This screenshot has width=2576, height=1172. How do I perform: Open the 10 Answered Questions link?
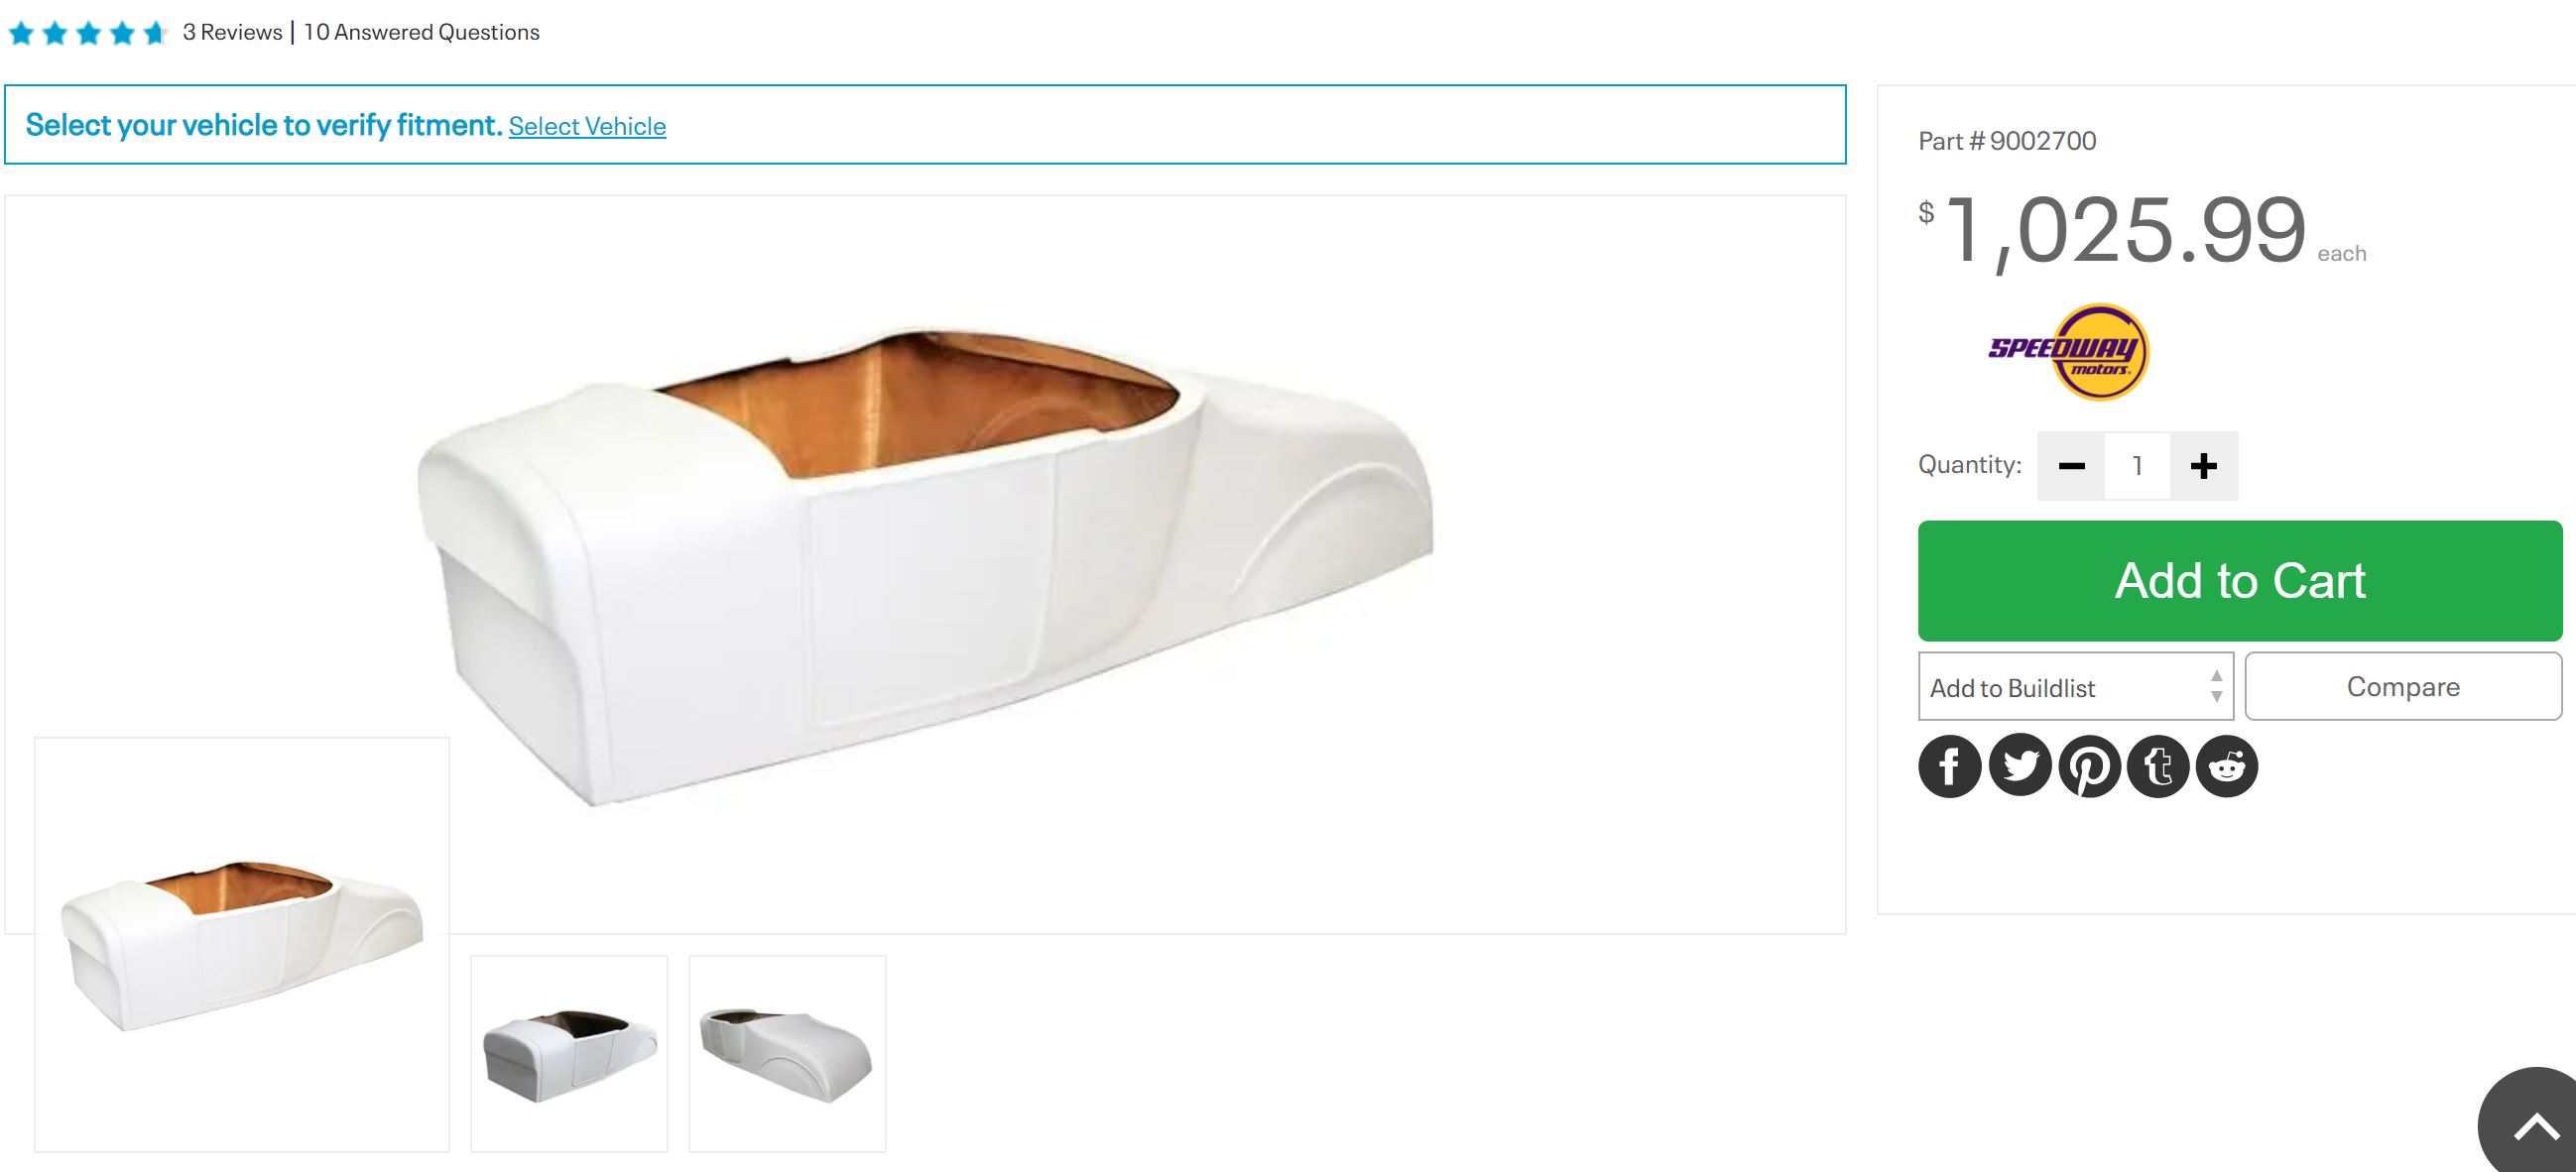tap(421, 32)
